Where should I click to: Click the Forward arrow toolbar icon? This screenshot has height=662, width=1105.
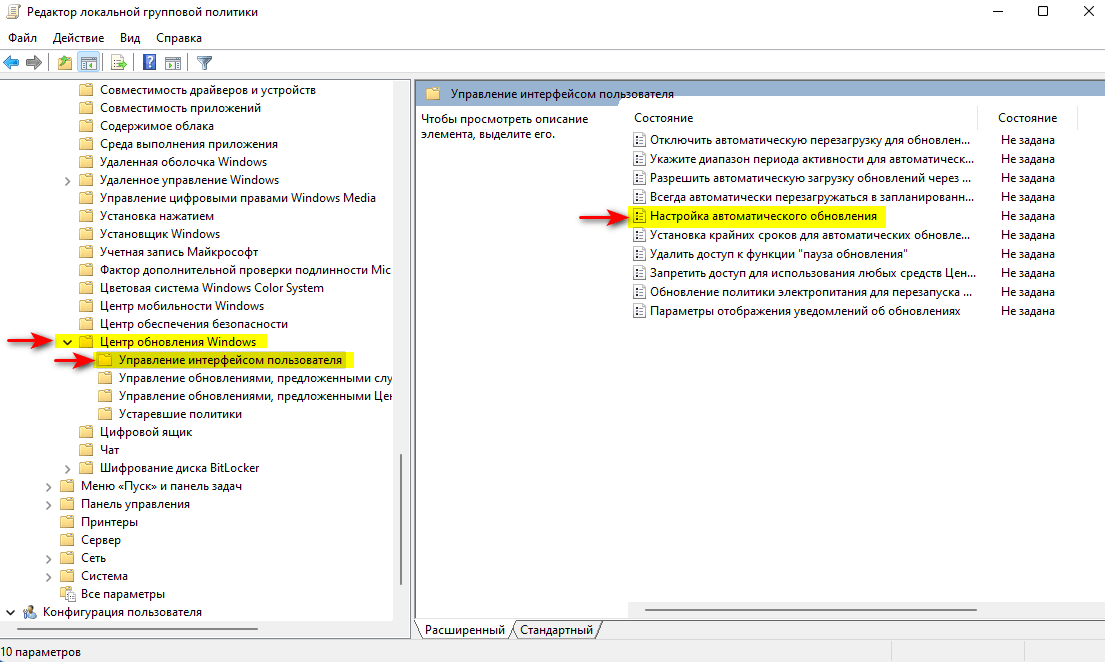(33, 63)
